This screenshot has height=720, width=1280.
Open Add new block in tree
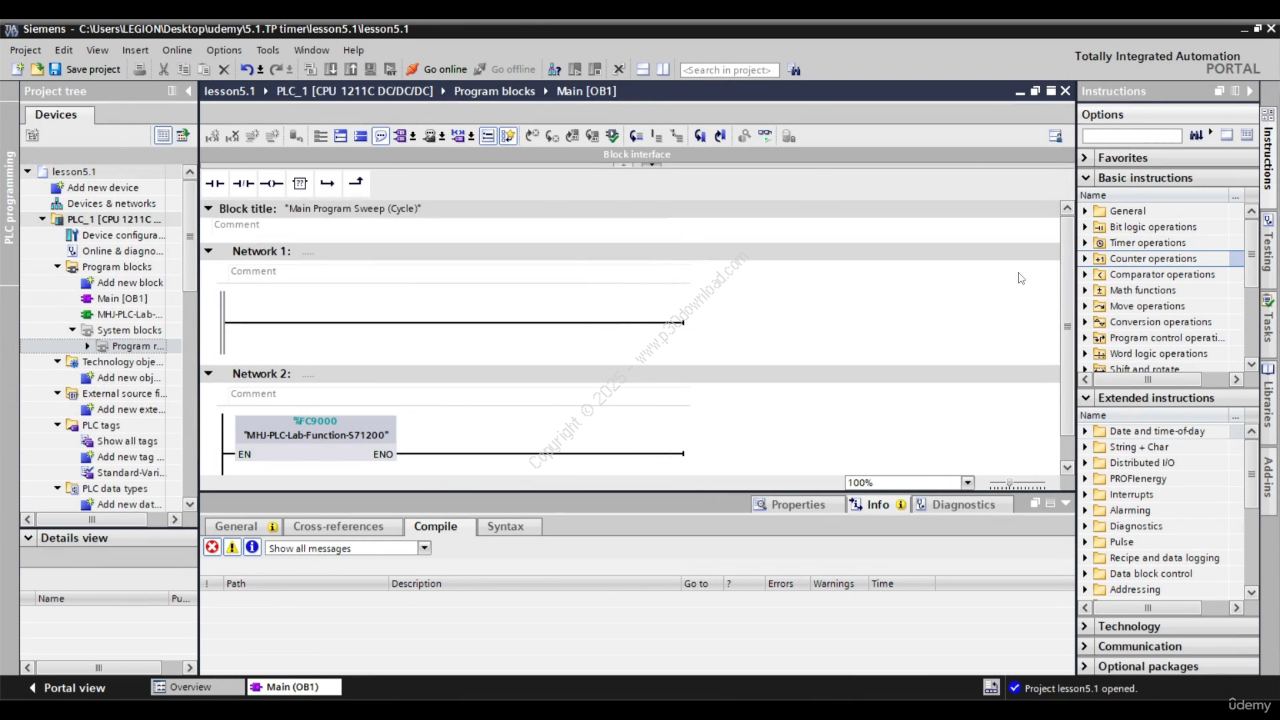point(129,283)
